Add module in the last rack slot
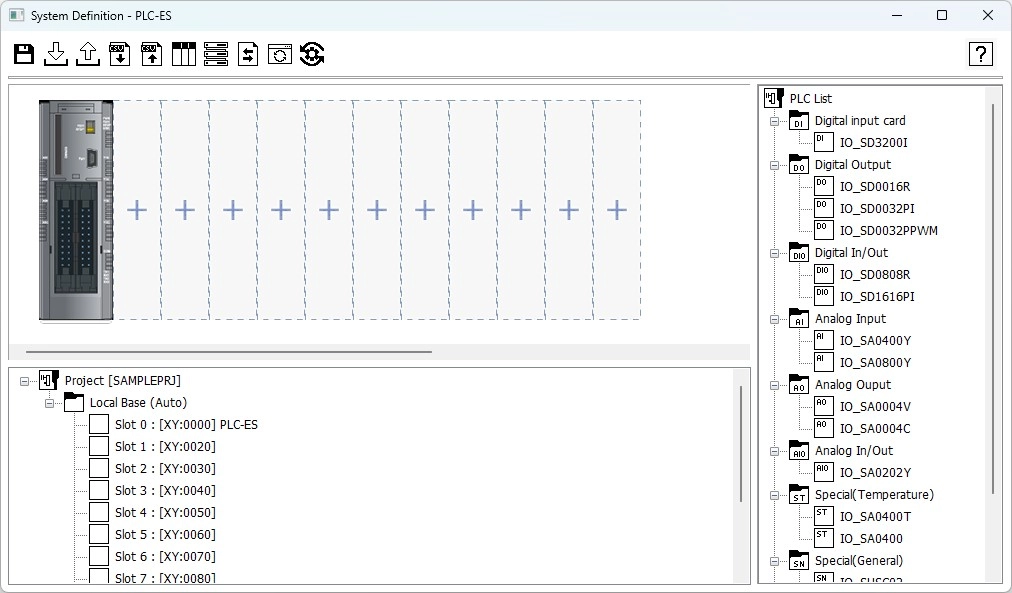 pos(617,210)
